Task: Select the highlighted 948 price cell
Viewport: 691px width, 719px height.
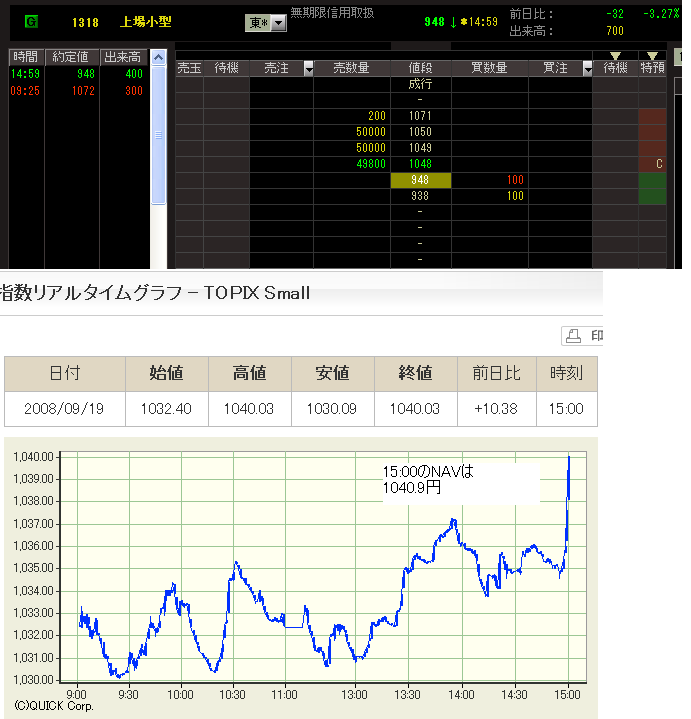Action: (x=420, y=180)
